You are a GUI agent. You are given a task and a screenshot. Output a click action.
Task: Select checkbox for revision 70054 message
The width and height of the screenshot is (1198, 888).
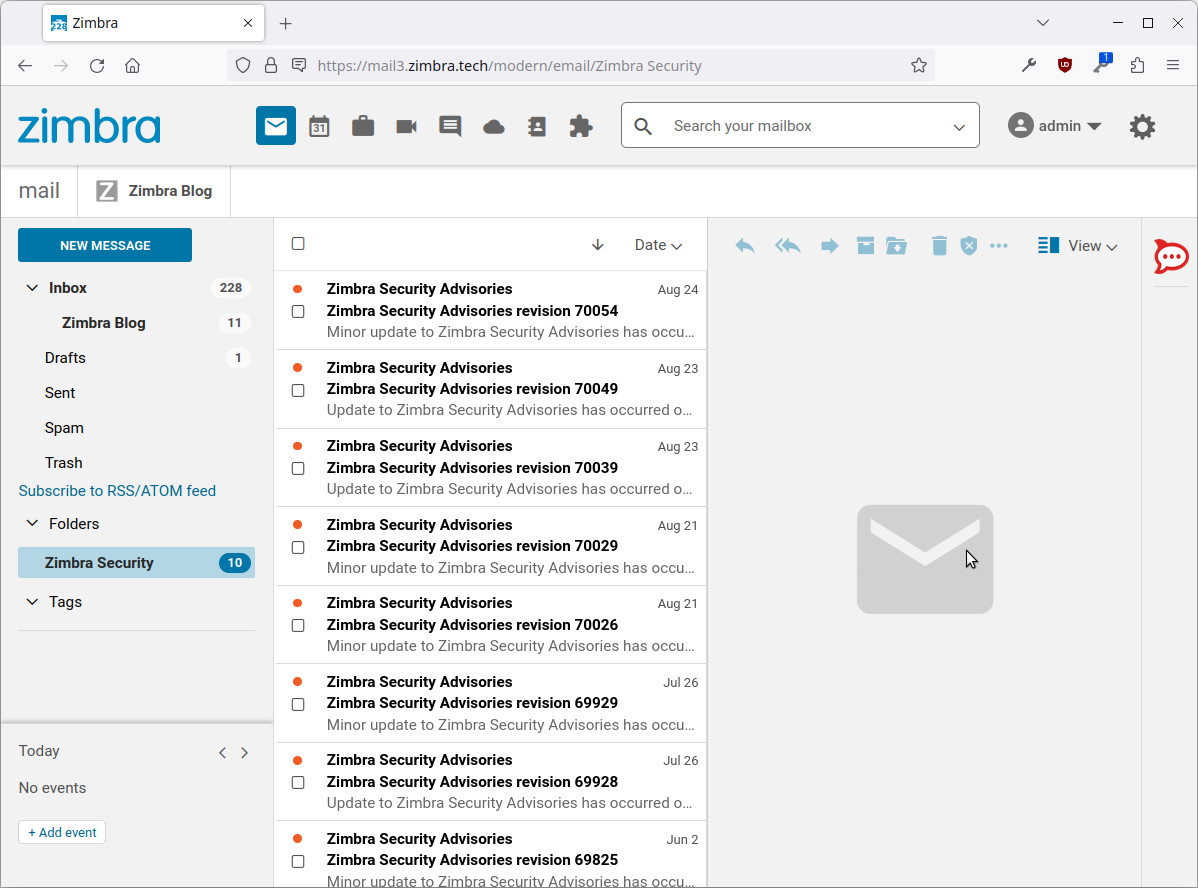coord(298,312)
